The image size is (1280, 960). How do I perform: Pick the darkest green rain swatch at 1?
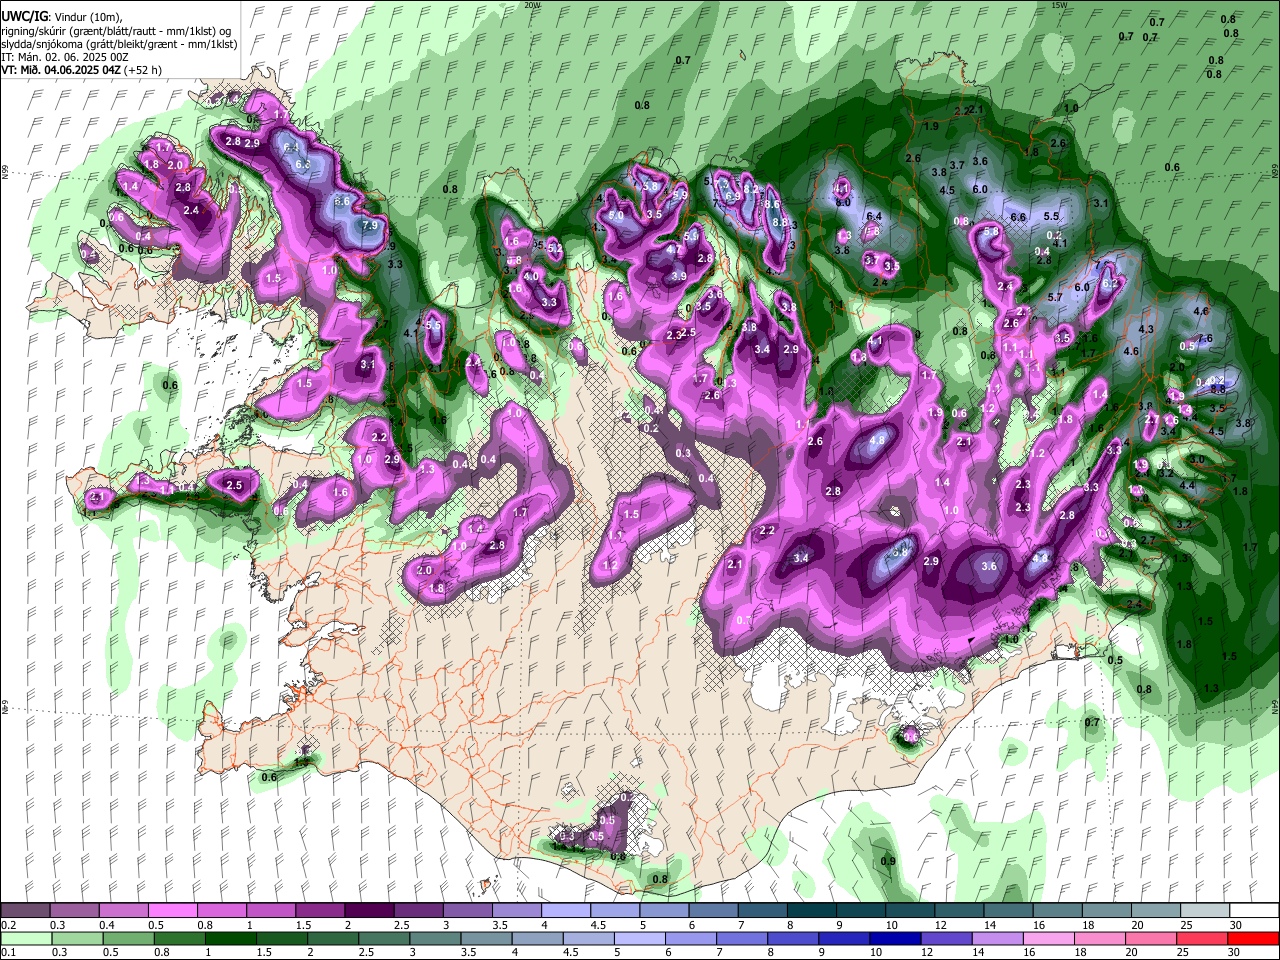(230, 939)
